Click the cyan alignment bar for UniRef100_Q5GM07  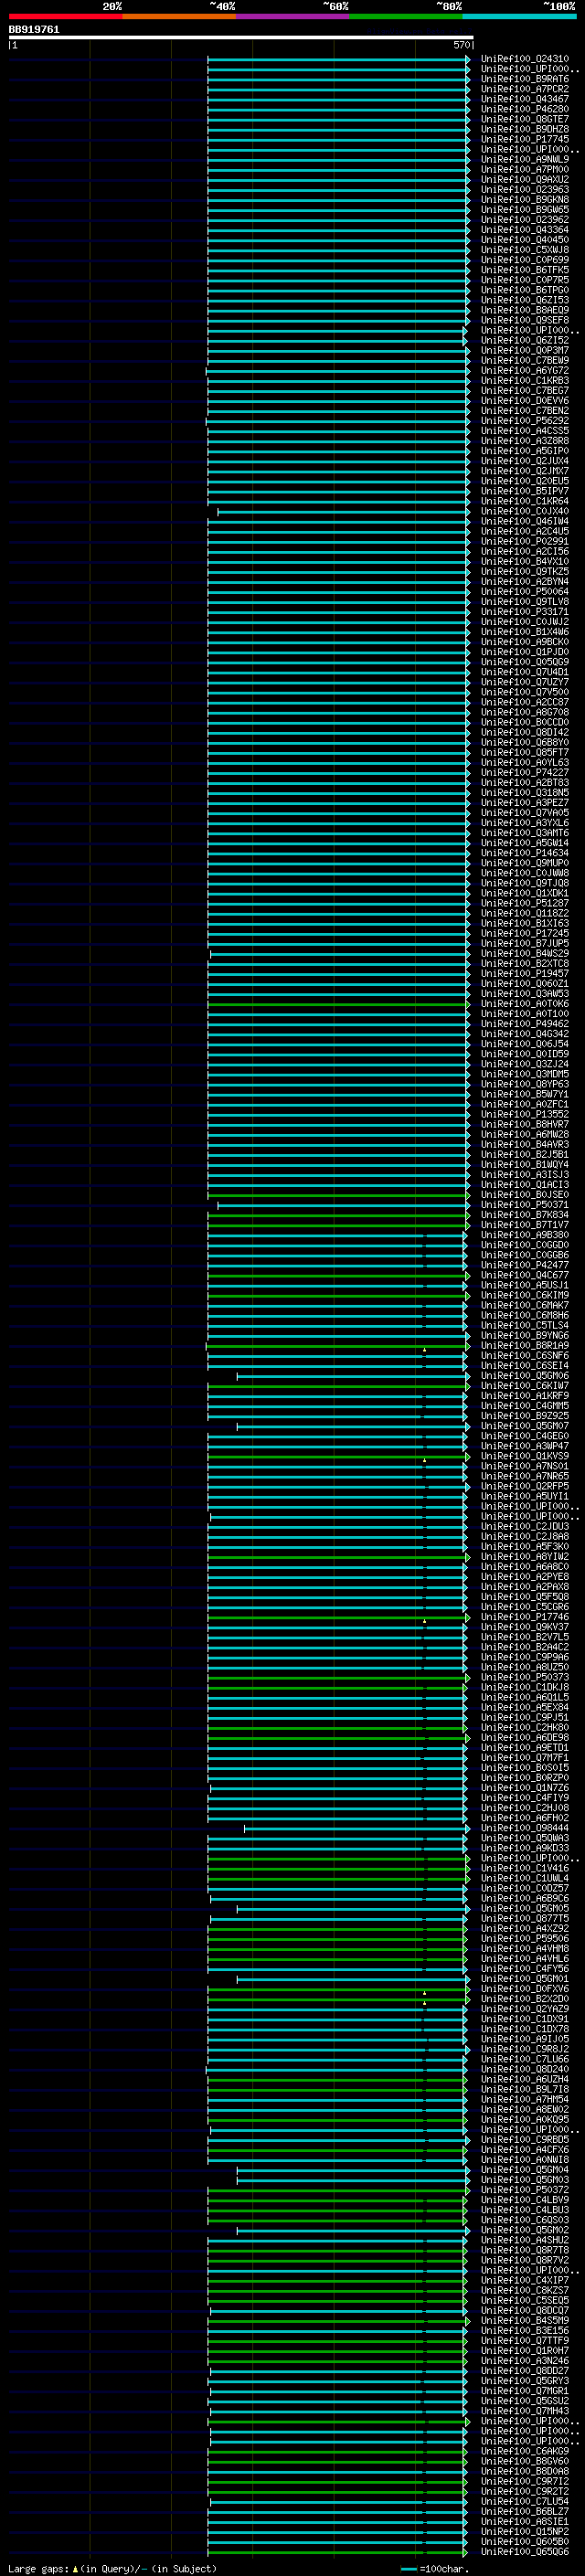(x=353, y=1426)
